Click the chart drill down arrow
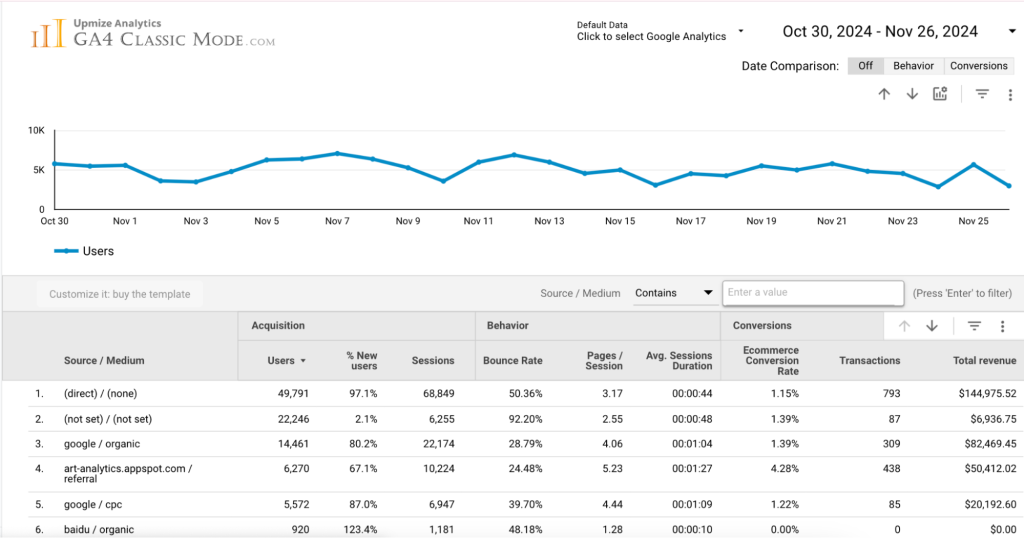 [x=912, y=94]
